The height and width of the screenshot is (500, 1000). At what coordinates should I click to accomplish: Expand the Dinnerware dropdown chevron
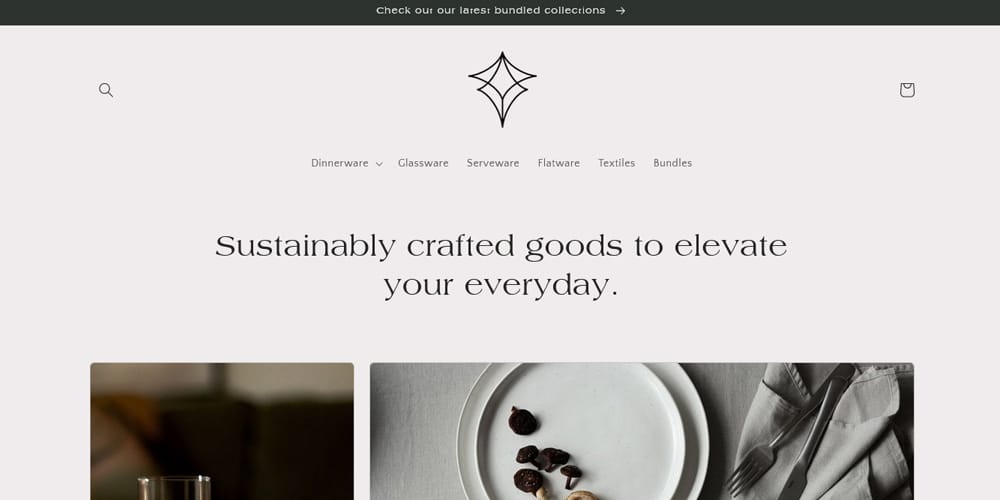click(379, 164)
